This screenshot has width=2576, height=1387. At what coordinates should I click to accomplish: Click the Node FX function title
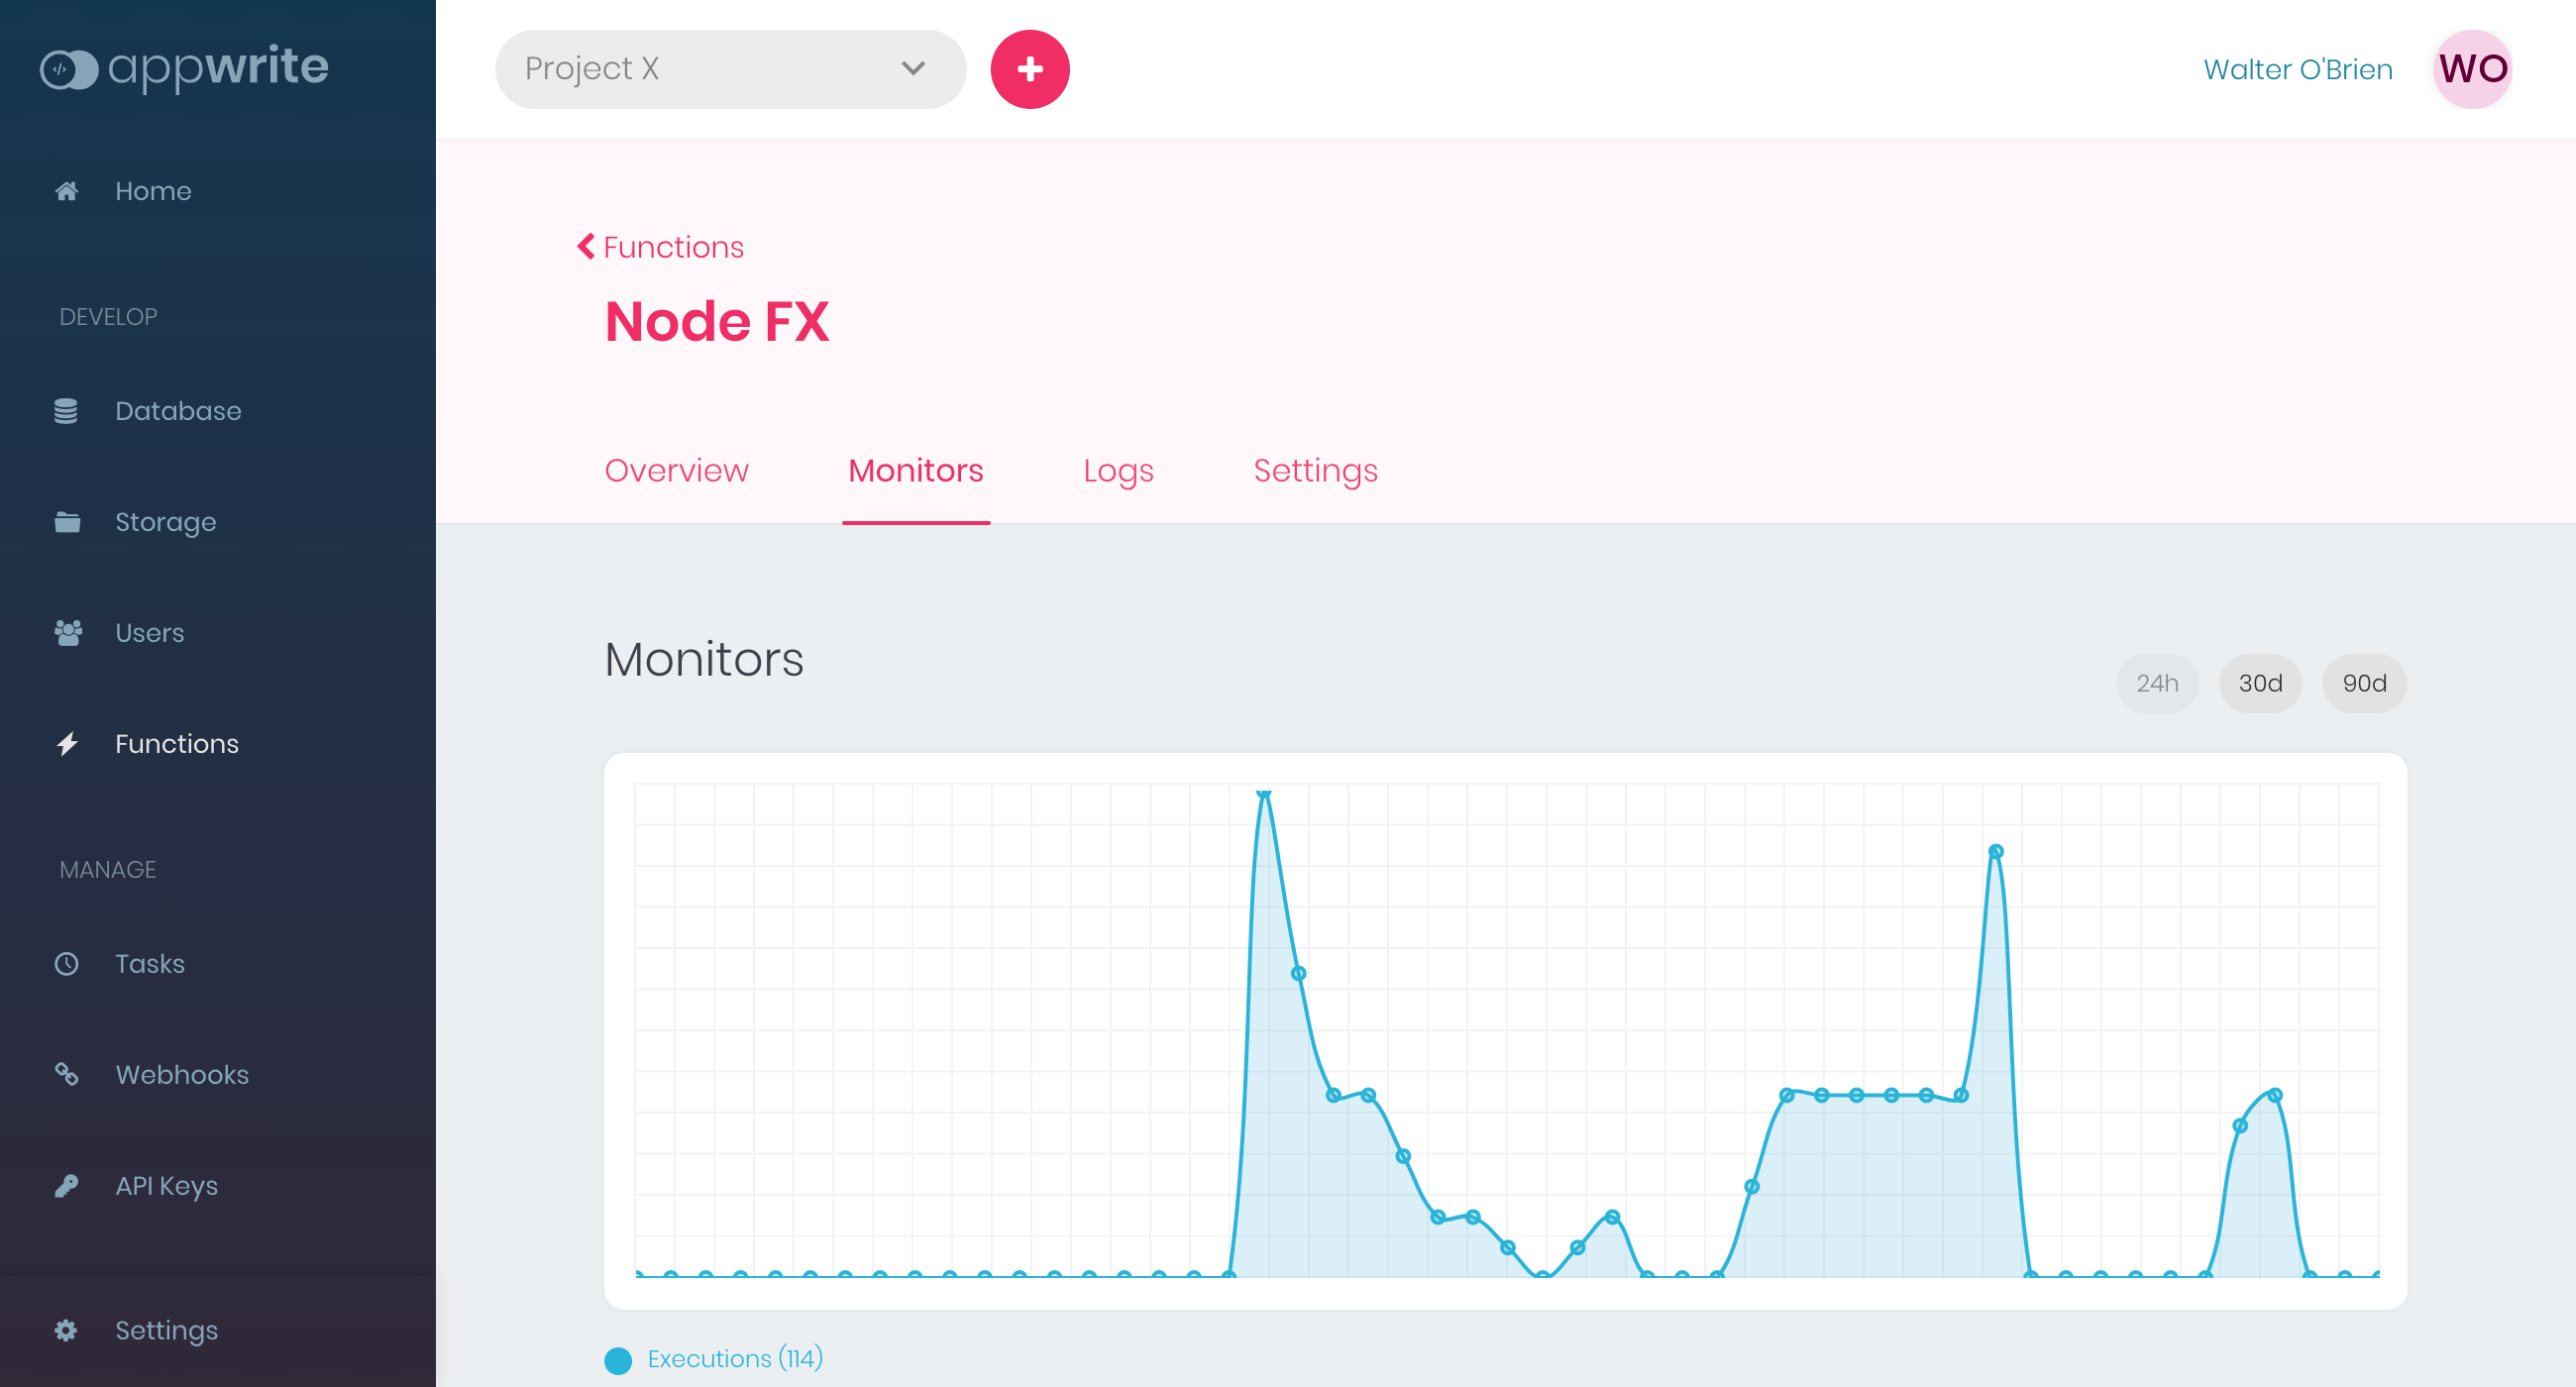717,322
